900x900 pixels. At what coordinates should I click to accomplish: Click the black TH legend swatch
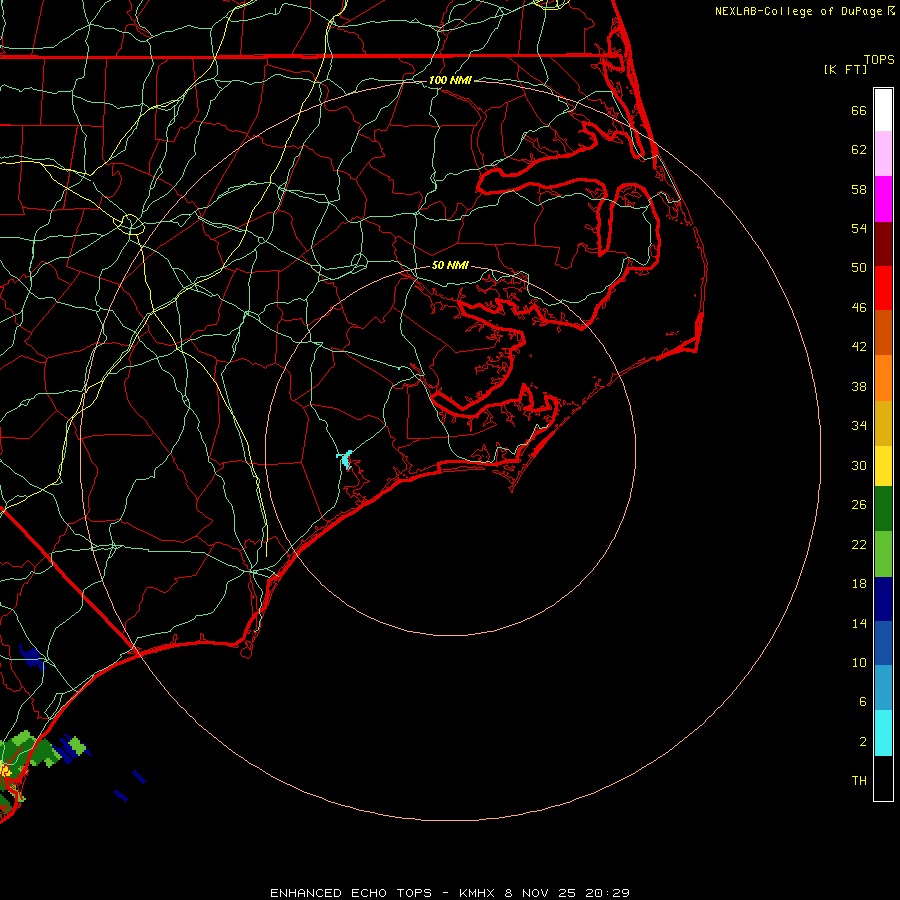pyautogui.click(x=883, y=778)
